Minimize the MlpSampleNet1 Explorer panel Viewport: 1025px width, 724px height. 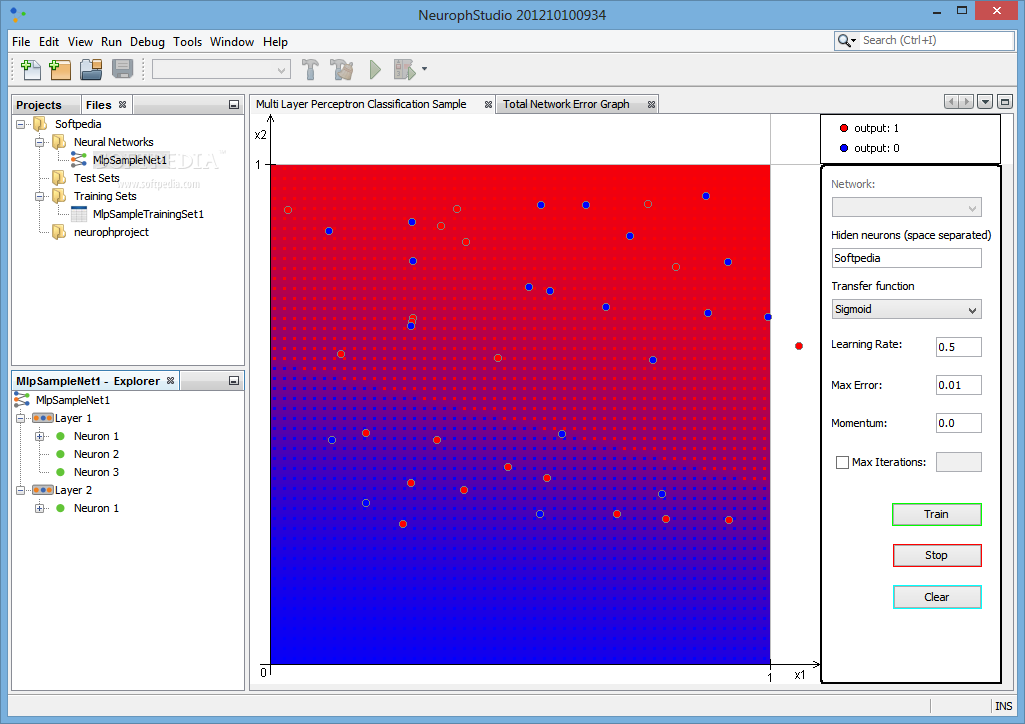coord(234,380)
